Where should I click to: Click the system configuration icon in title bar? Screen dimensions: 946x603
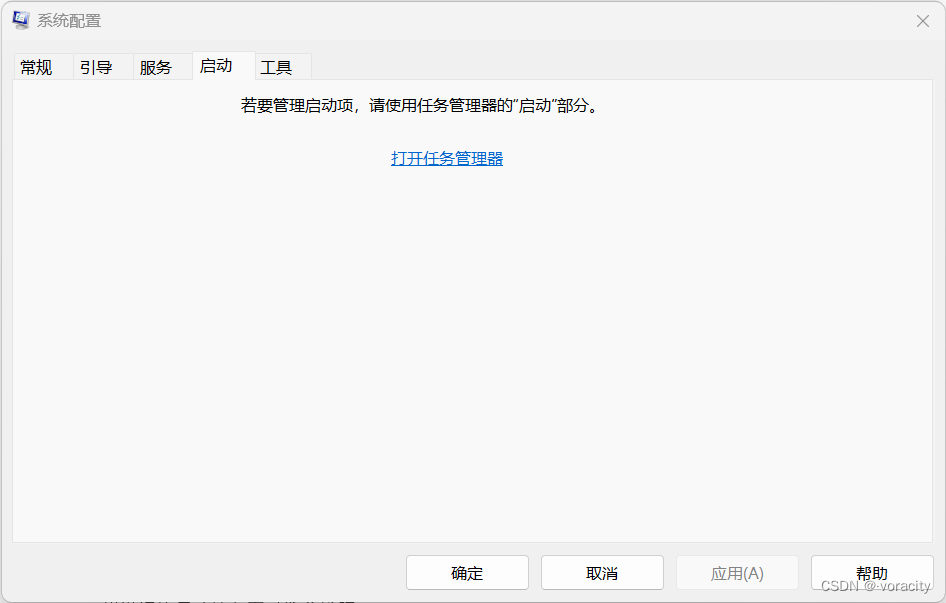pyautogui.click(x=21, y=19)
